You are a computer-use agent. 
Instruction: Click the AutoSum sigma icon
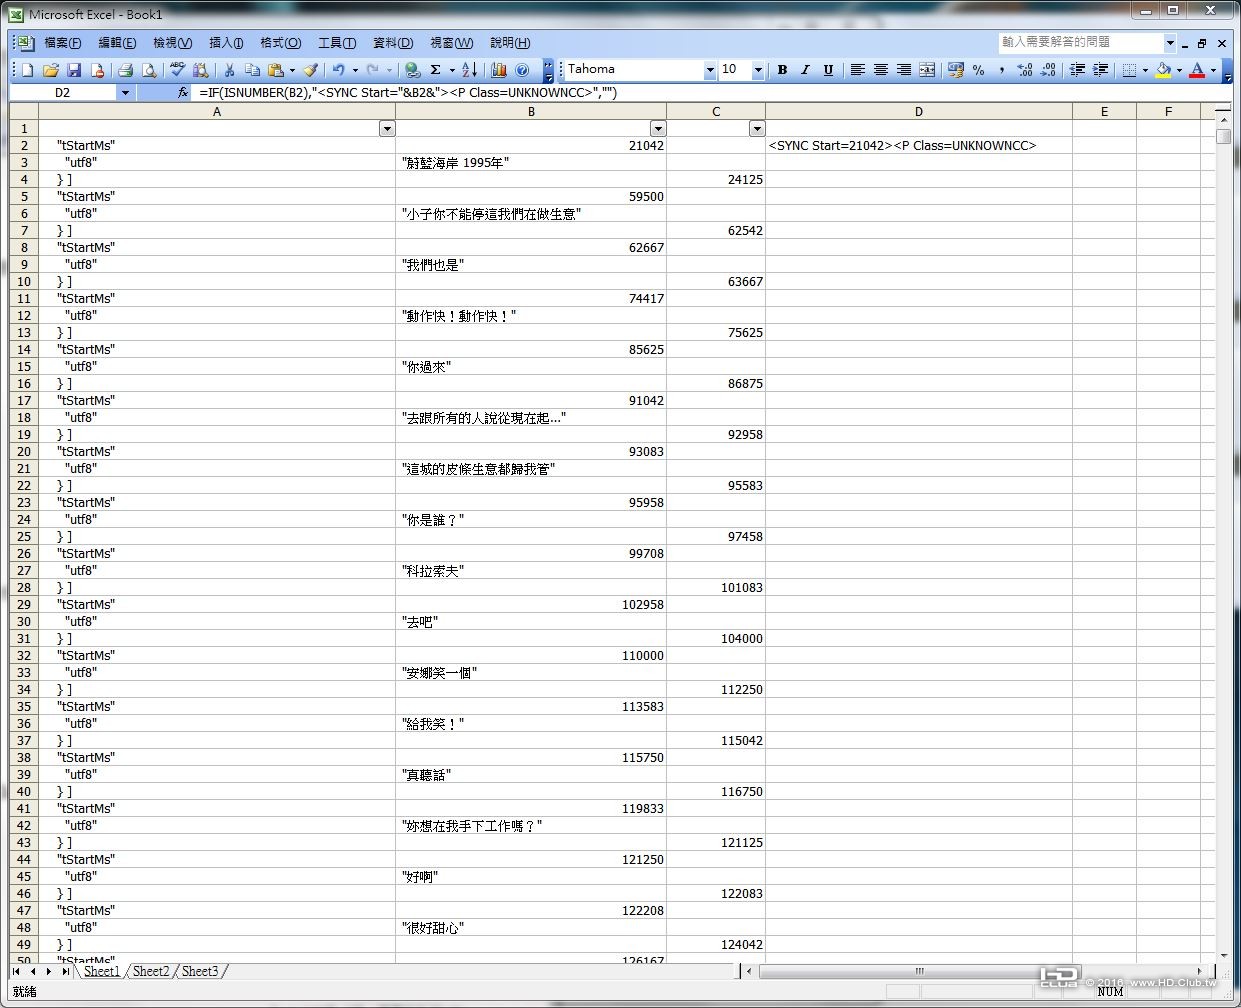[436, 70]
